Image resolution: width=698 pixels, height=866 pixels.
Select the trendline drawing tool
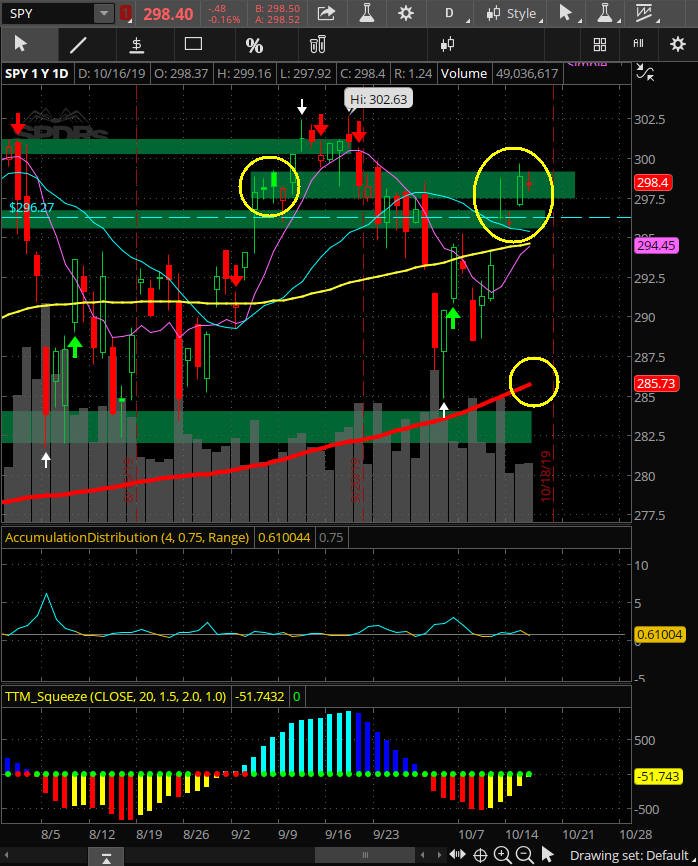pos(78,45)
